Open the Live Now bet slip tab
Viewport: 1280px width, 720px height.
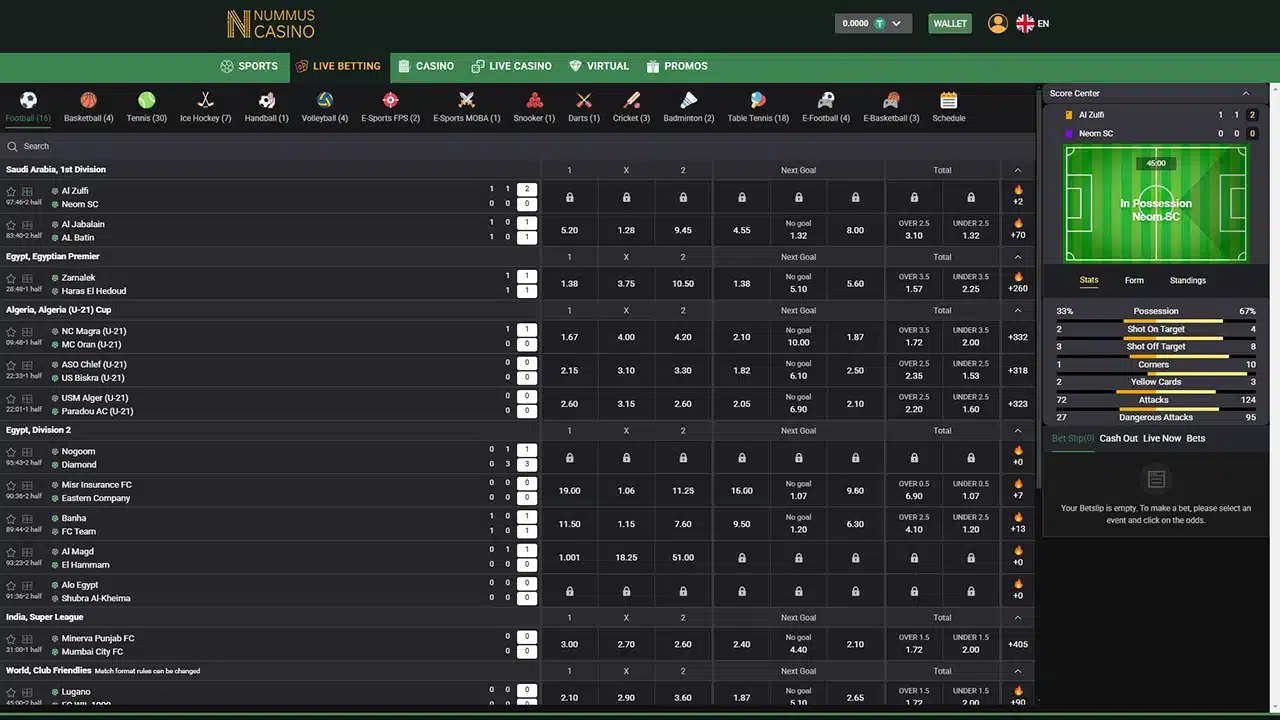(1162, 438)
